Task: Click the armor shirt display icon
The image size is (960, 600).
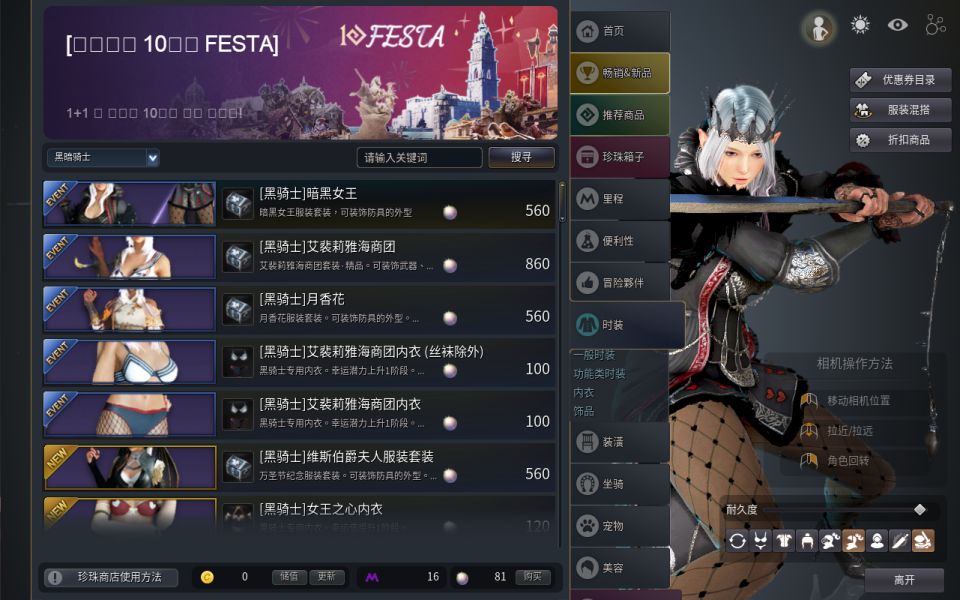Action: [784, 541]
